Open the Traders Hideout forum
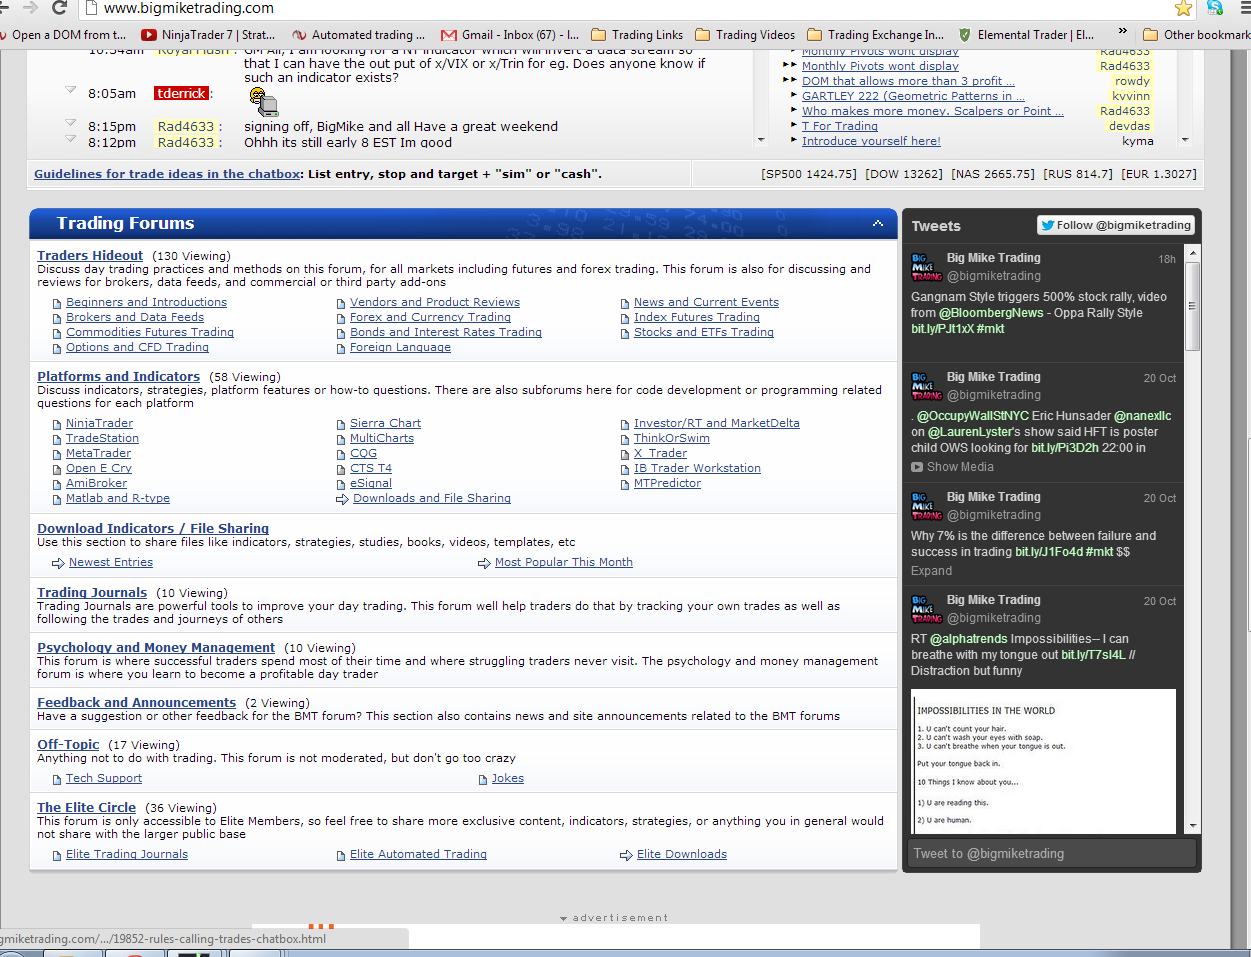Image resolution: width=1251 pixels, height=957 pixels. (x=90, y=256)
